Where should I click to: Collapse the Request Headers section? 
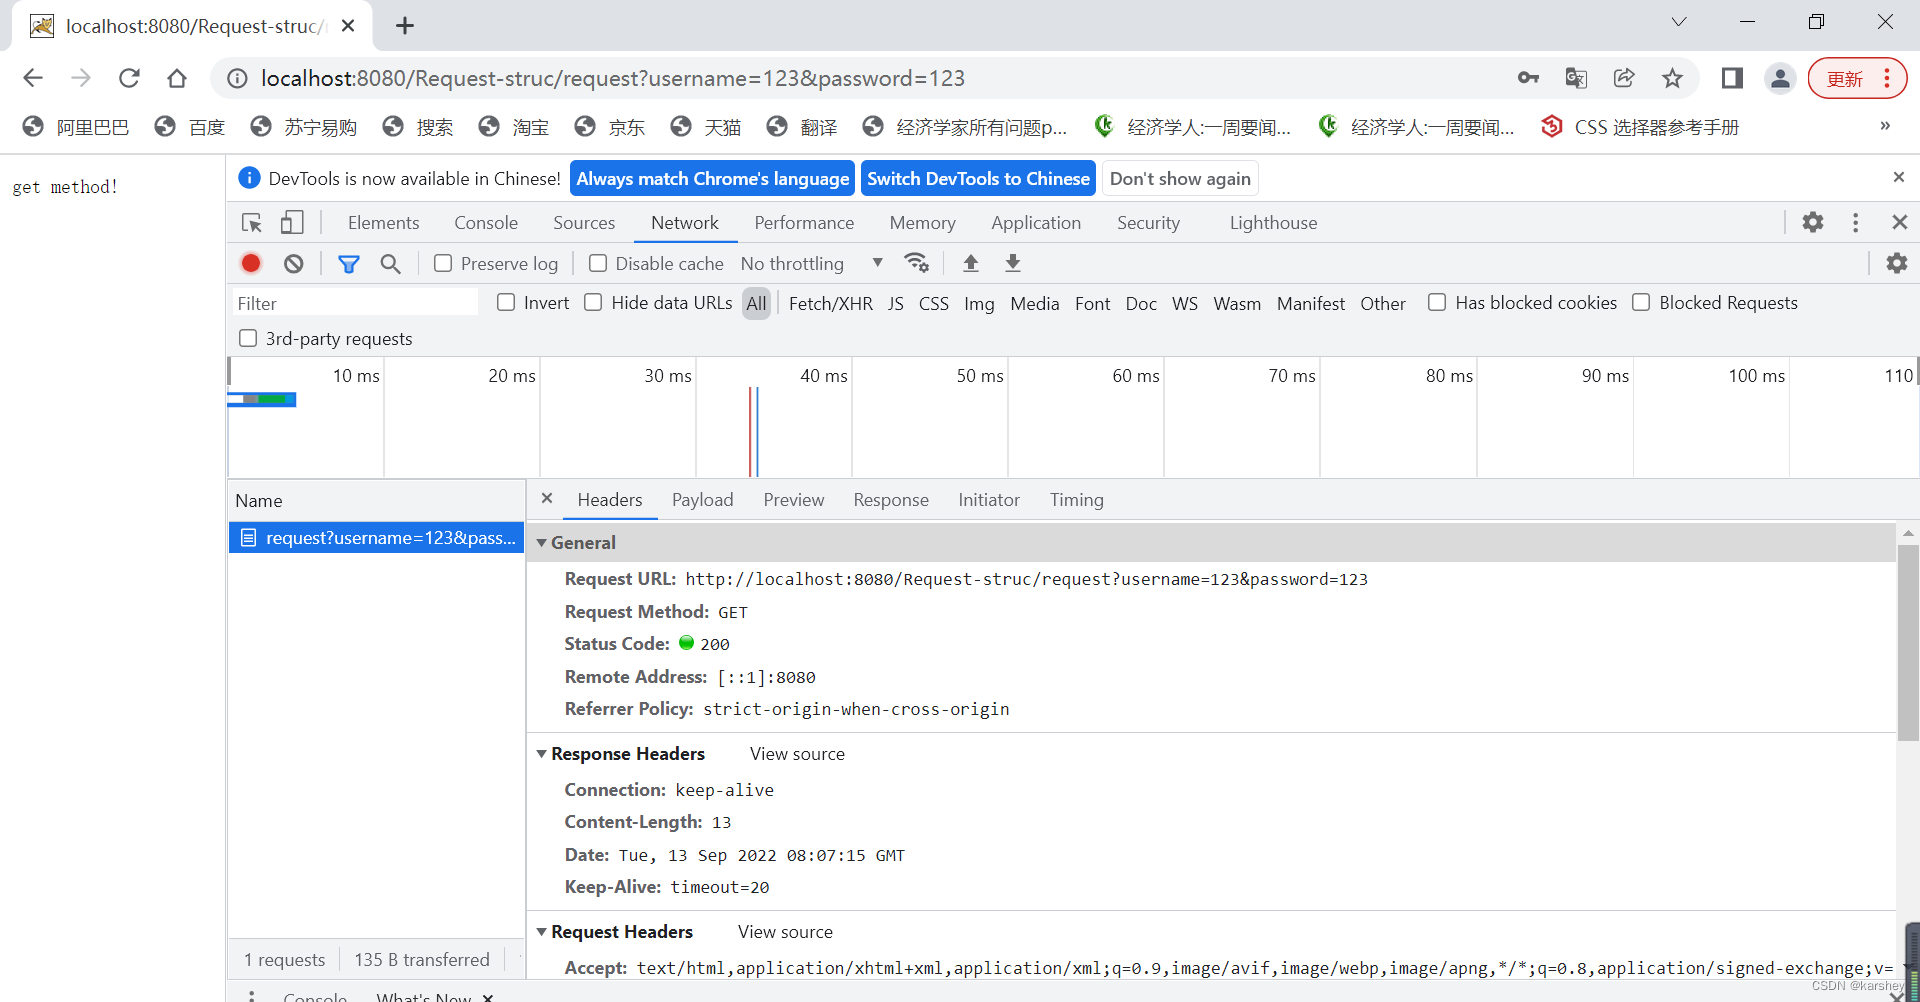(x=541, y=931)
